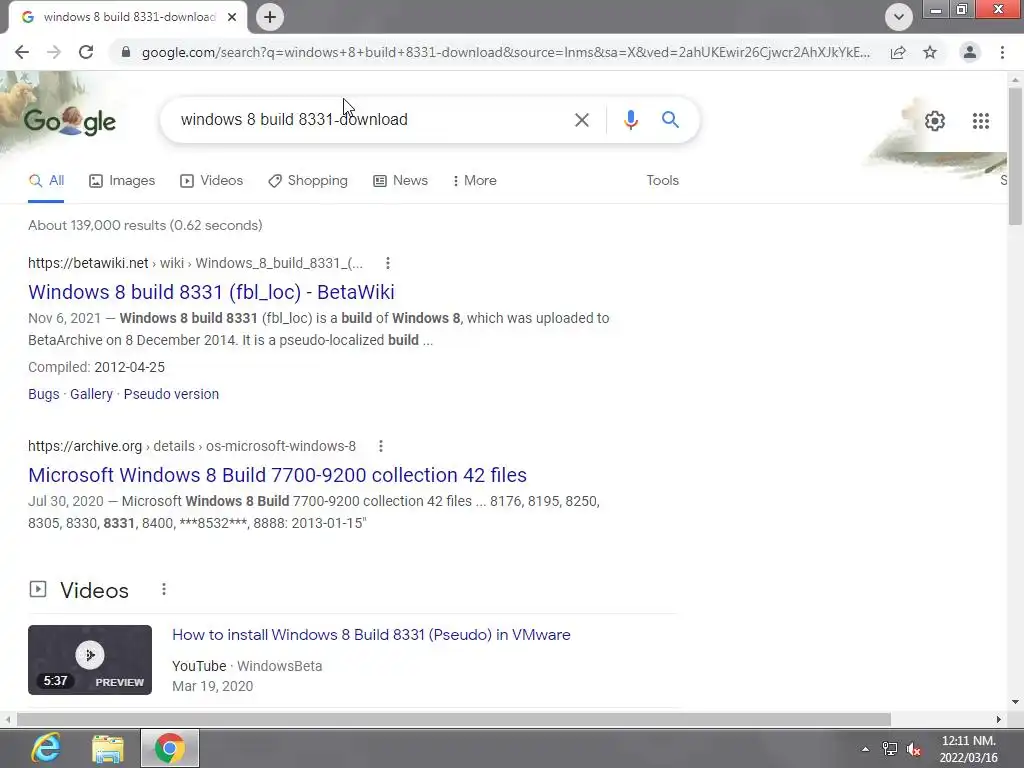Click the lock icon in the address bar
Screen dimensions: 1024x768
click(x=126, y=52)
